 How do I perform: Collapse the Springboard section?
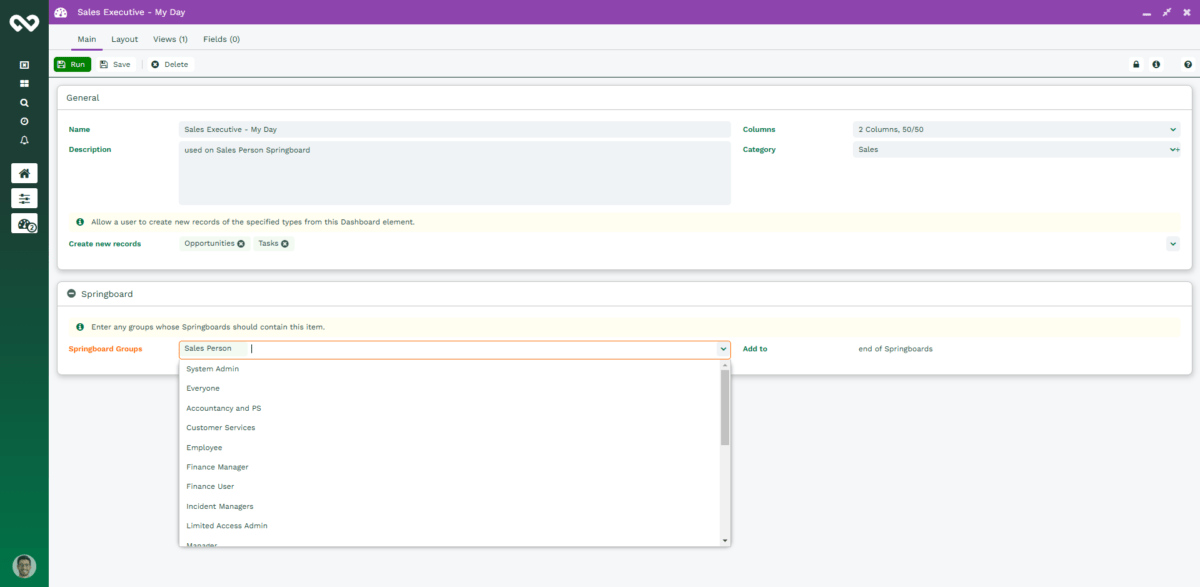(x=70, y=293)
